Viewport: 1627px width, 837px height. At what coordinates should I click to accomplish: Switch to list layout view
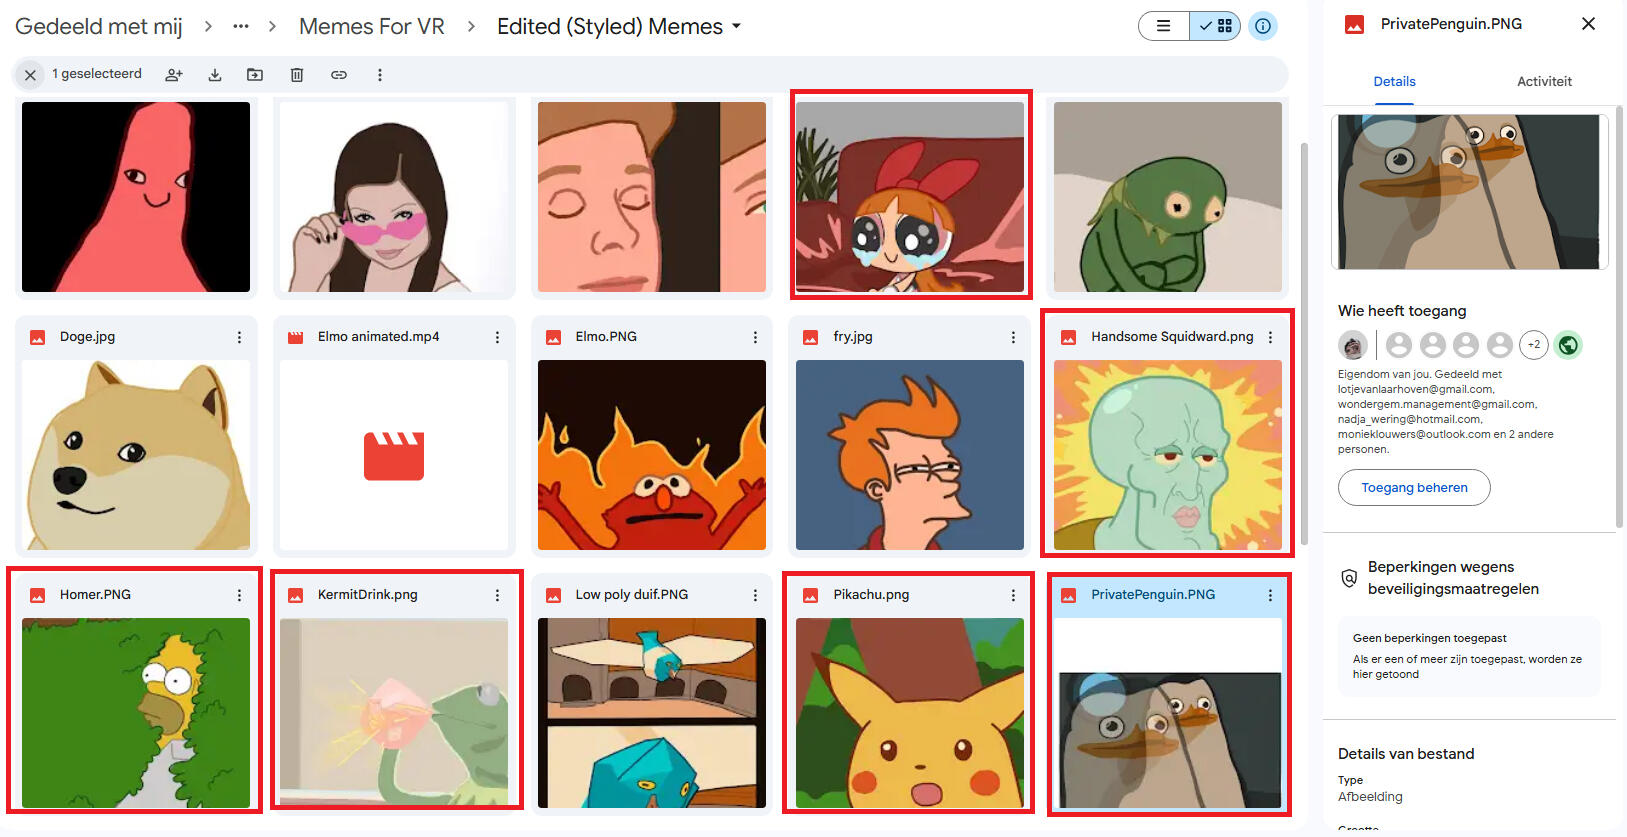point(1164,26)
